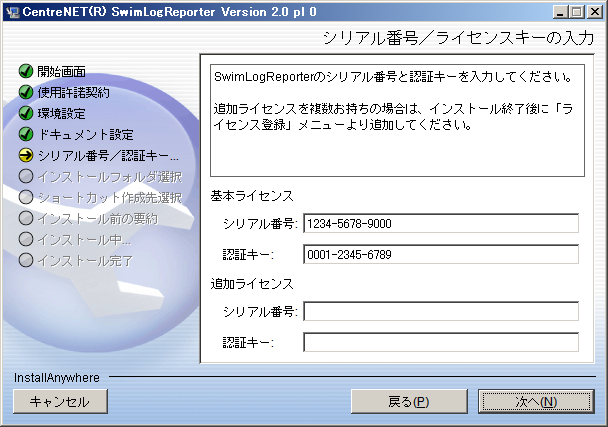Go to next step with 次へ(N)
The height and width of the screenshot is (427, 608).
tap(536, 401)
